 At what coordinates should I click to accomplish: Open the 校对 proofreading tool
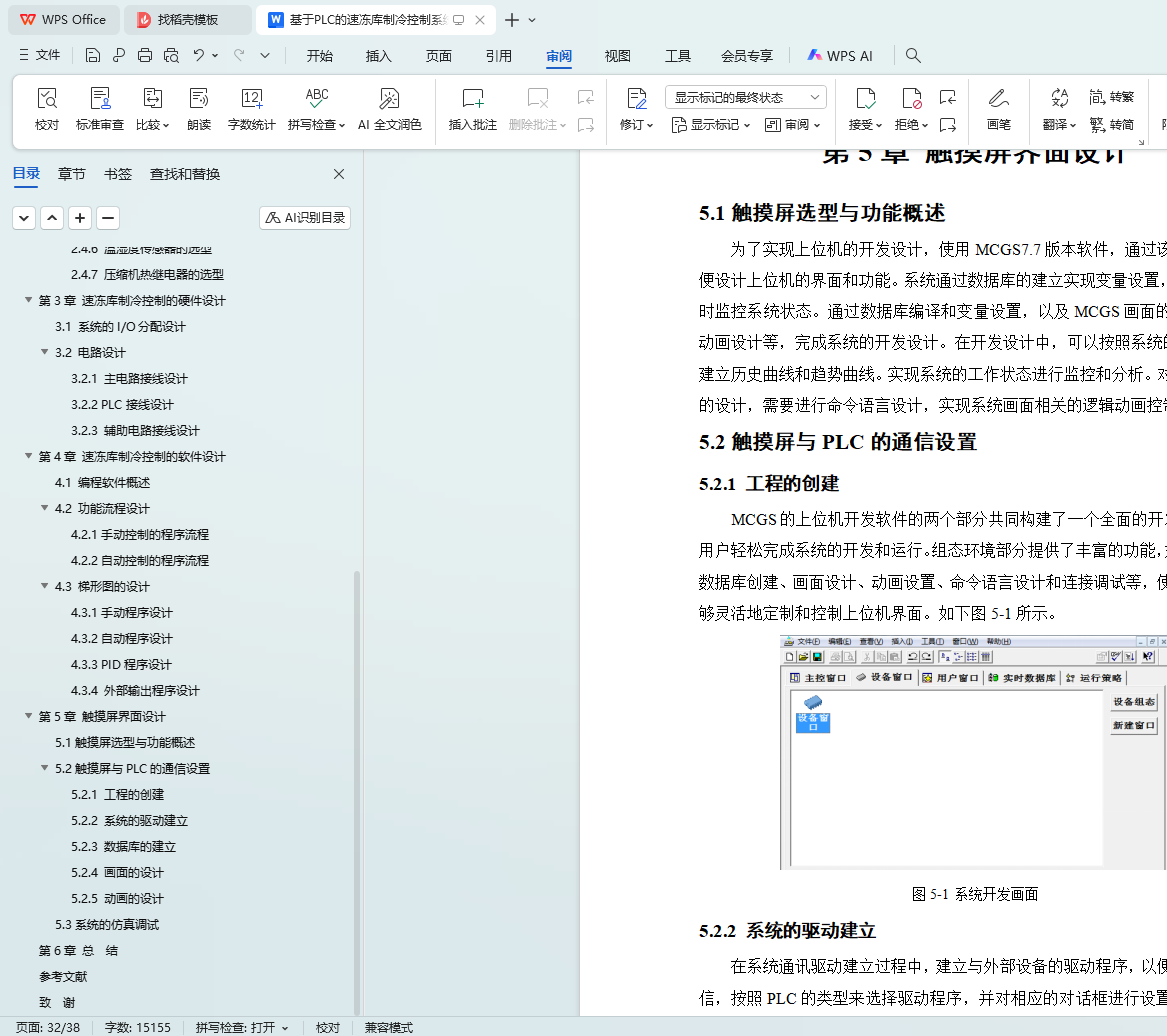pyautogui.click(x=47, y=109)
